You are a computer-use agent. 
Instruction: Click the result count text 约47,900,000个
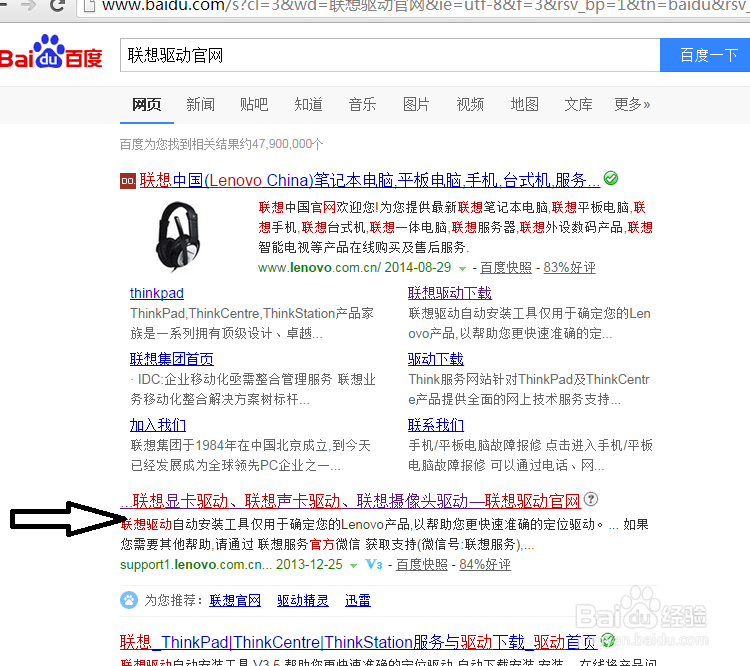pyautogui.click(x=281, y=144)
